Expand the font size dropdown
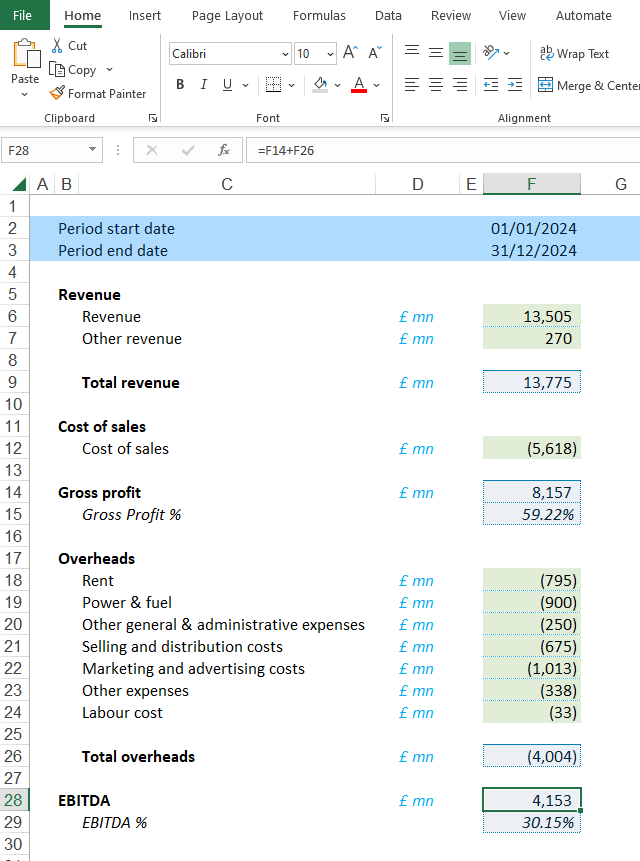 (x=329, y=54)
